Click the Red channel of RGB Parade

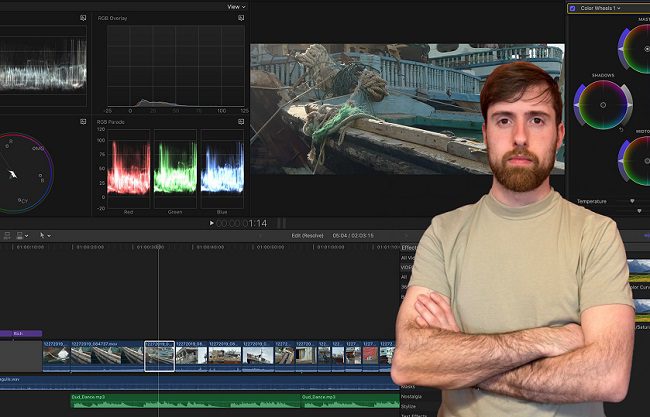(129, 168)
